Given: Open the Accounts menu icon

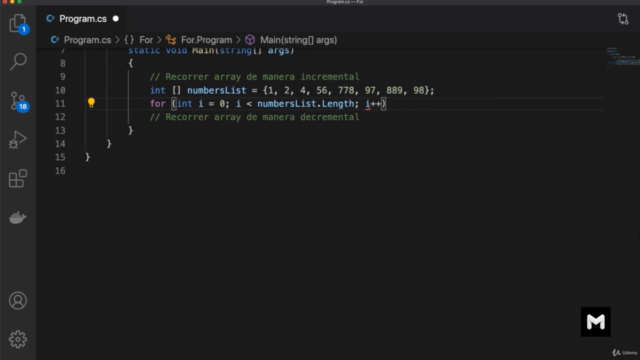Looking at the screenshot, I should point(18,301).
